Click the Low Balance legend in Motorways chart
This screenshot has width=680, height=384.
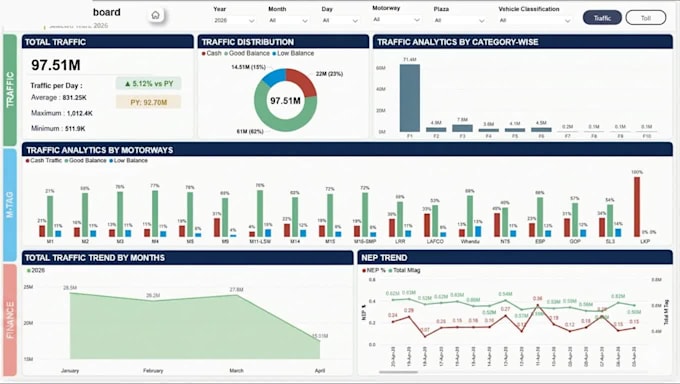pos(128,161)
